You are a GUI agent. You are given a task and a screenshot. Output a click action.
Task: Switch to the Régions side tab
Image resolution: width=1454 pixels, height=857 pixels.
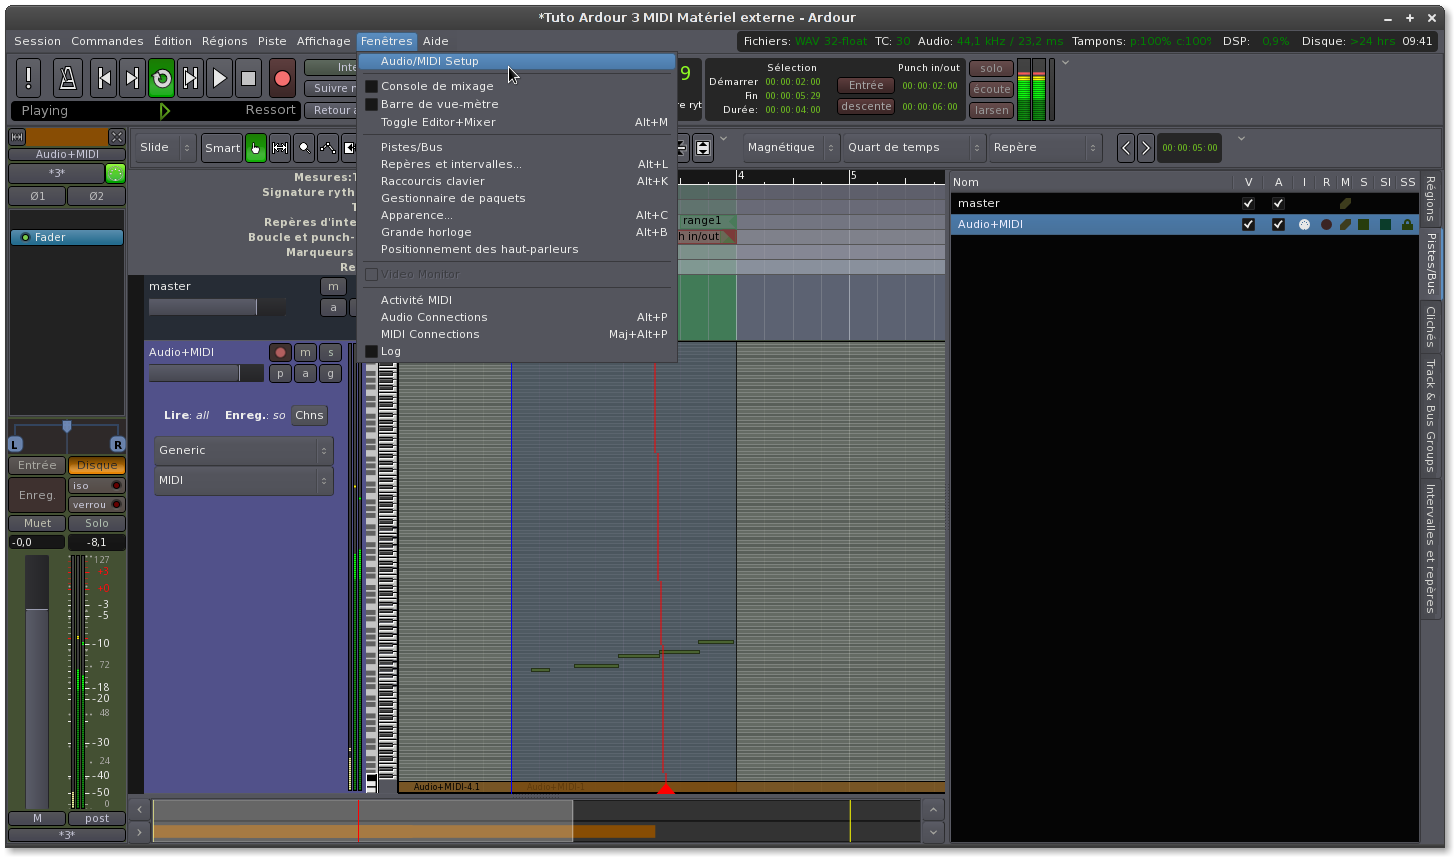(1430, 198)
